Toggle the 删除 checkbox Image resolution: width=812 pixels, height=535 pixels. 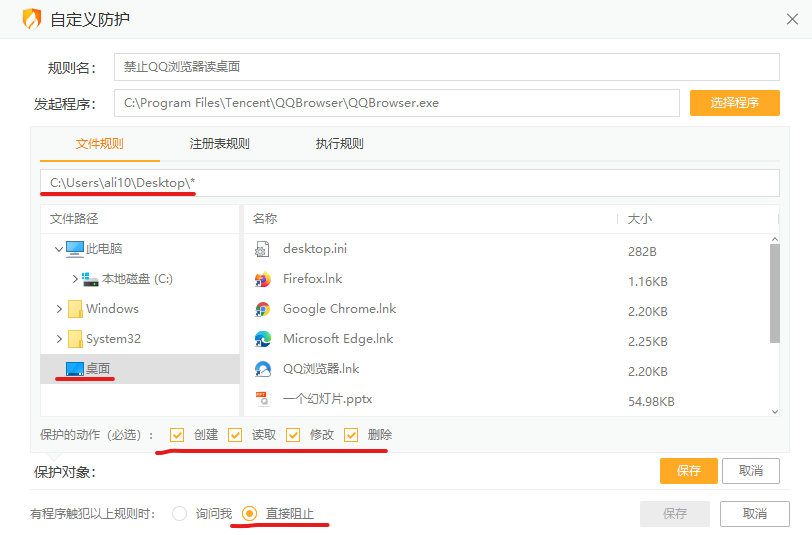click(351, 435)
